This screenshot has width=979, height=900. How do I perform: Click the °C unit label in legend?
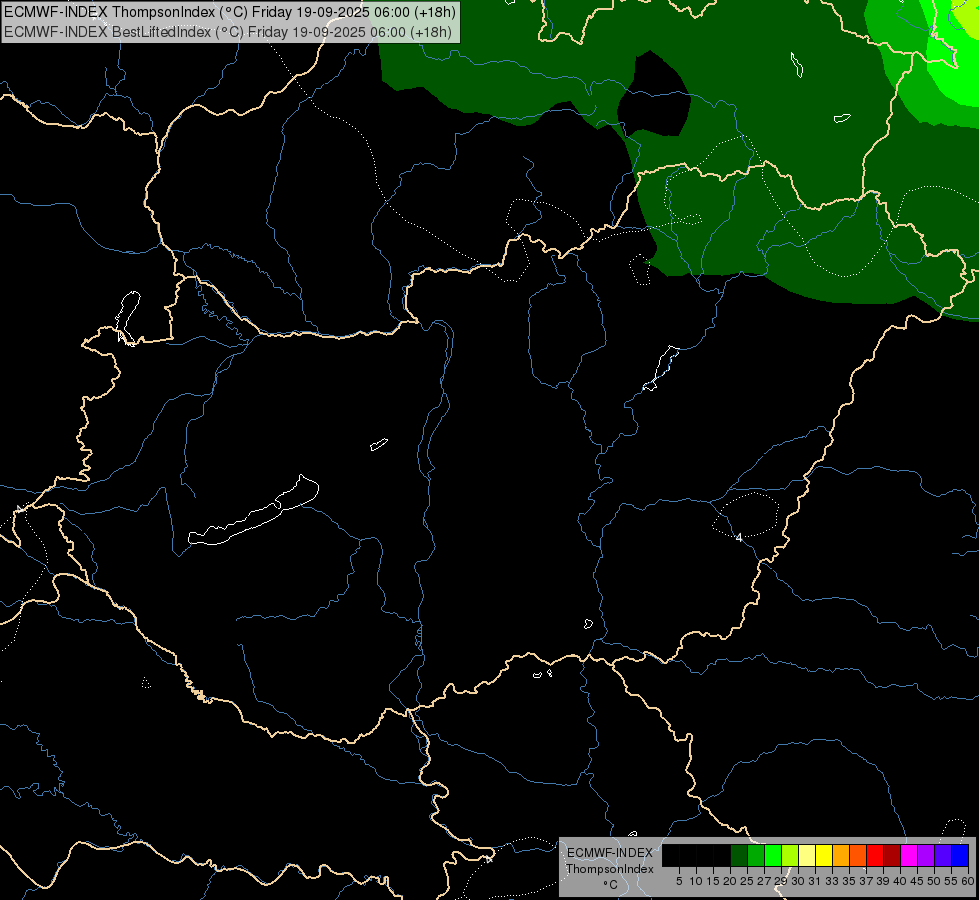(611, 885)
